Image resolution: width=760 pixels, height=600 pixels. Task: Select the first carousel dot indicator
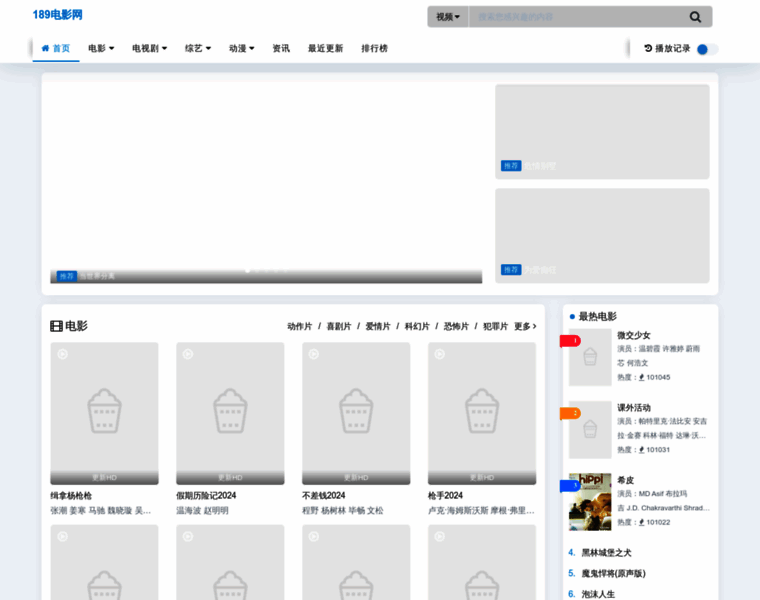click(x=248, y=270)
